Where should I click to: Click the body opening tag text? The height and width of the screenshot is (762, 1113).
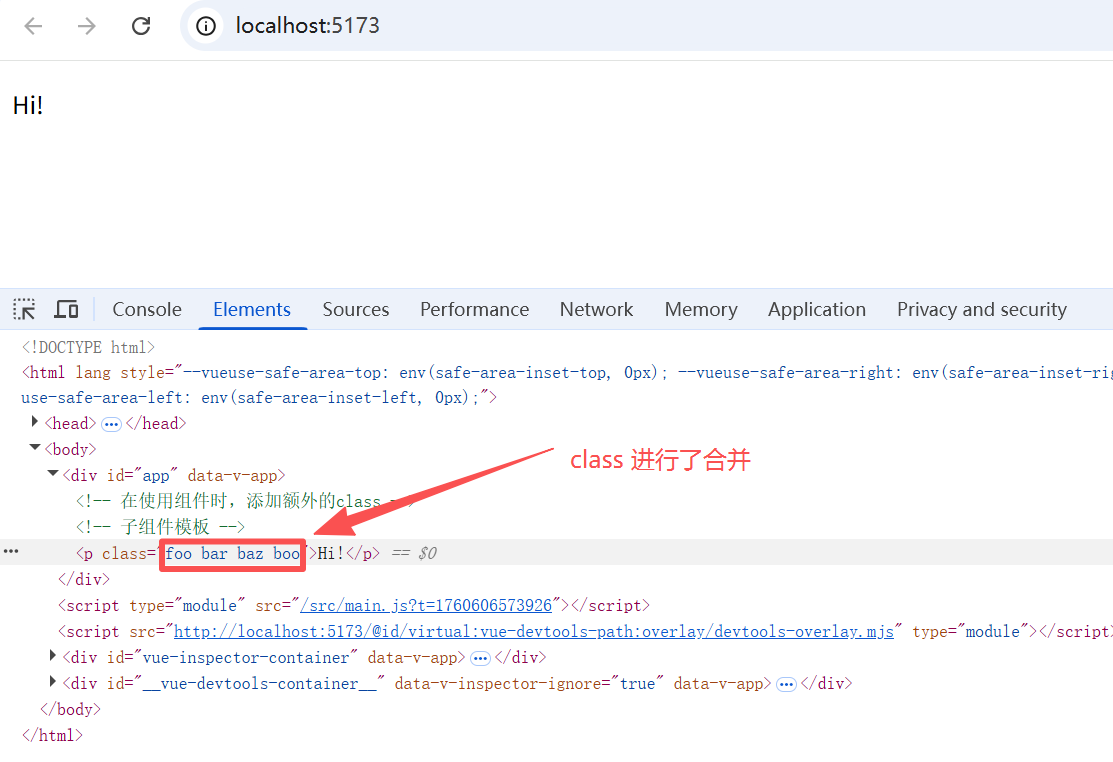pos(70,450)
